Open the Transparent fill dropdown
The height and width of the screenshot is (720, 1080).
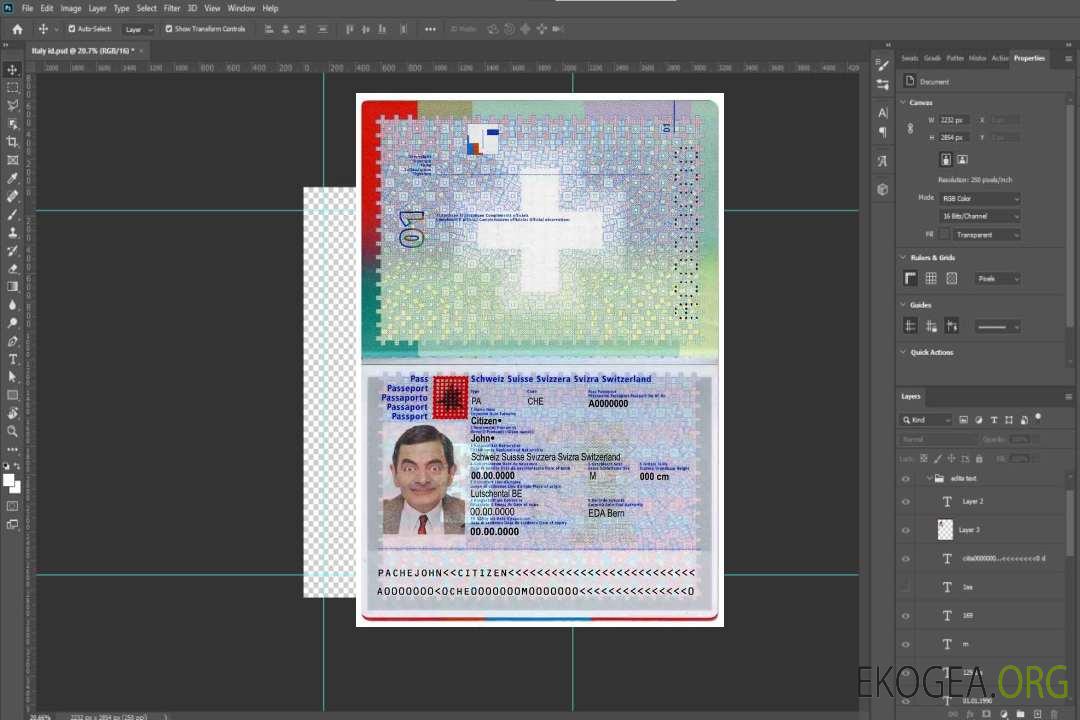coord(986,235)
